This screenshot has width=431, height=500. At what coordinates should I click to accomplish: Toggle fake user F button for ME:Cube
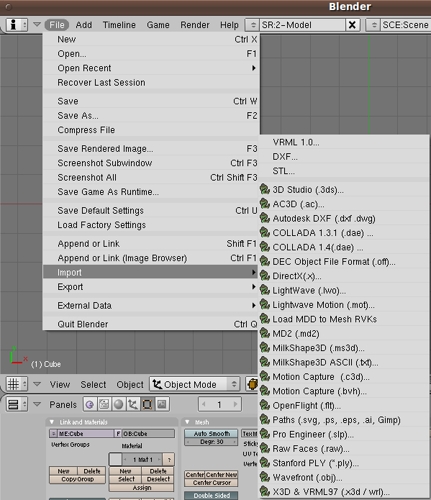tap(118, 434)
